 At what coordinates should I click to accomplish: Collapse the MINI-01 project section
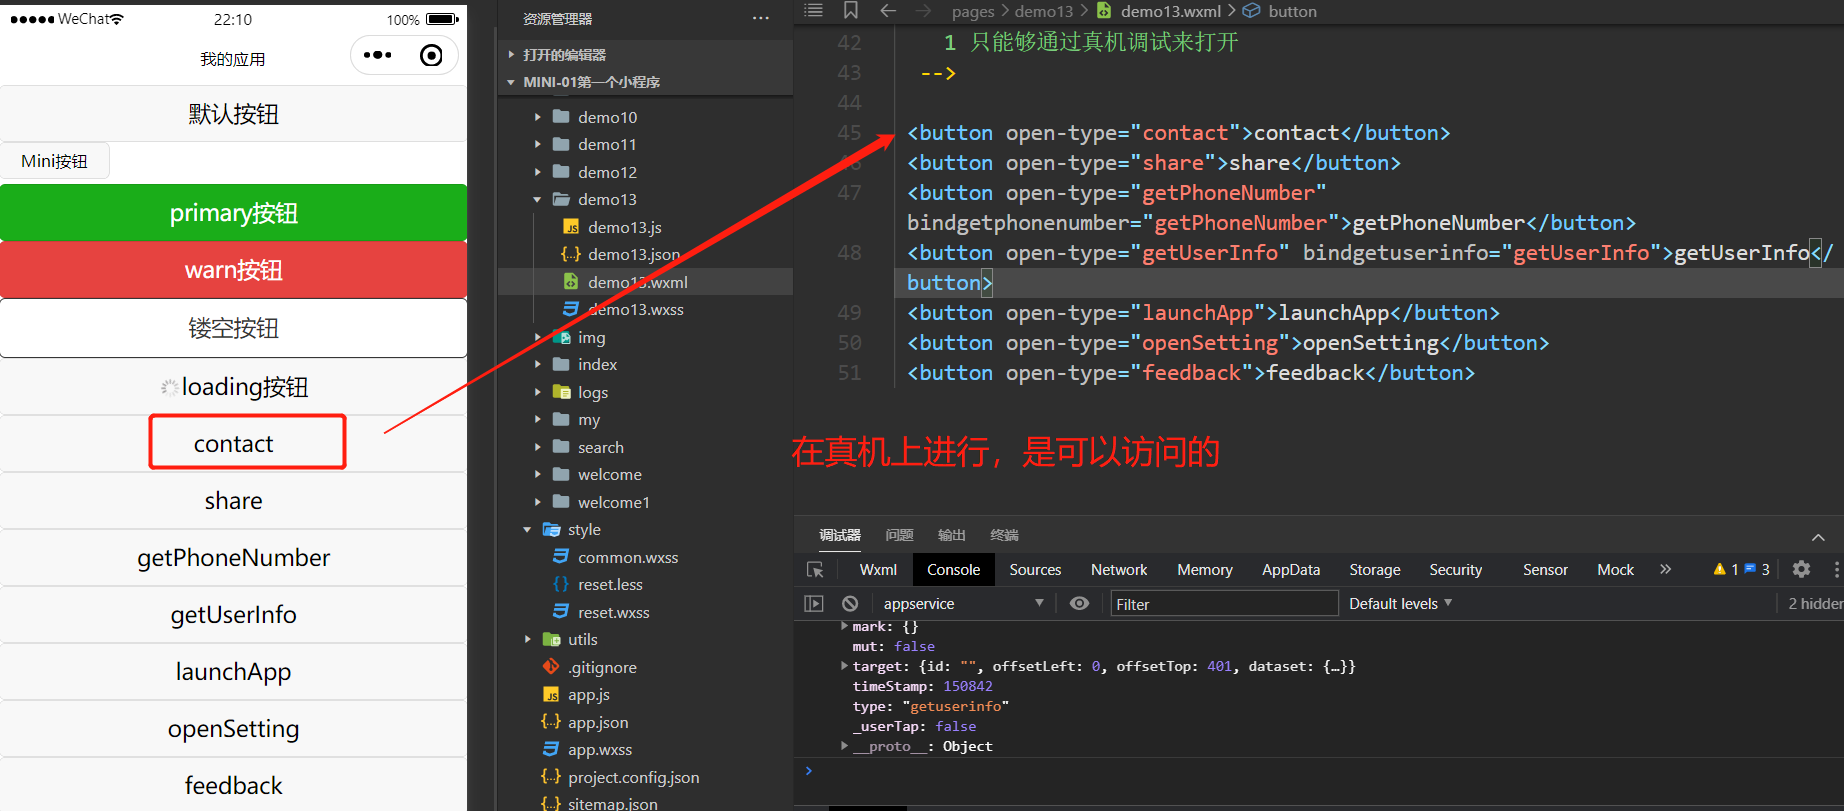pyautogui.click(x=591, y=82)
